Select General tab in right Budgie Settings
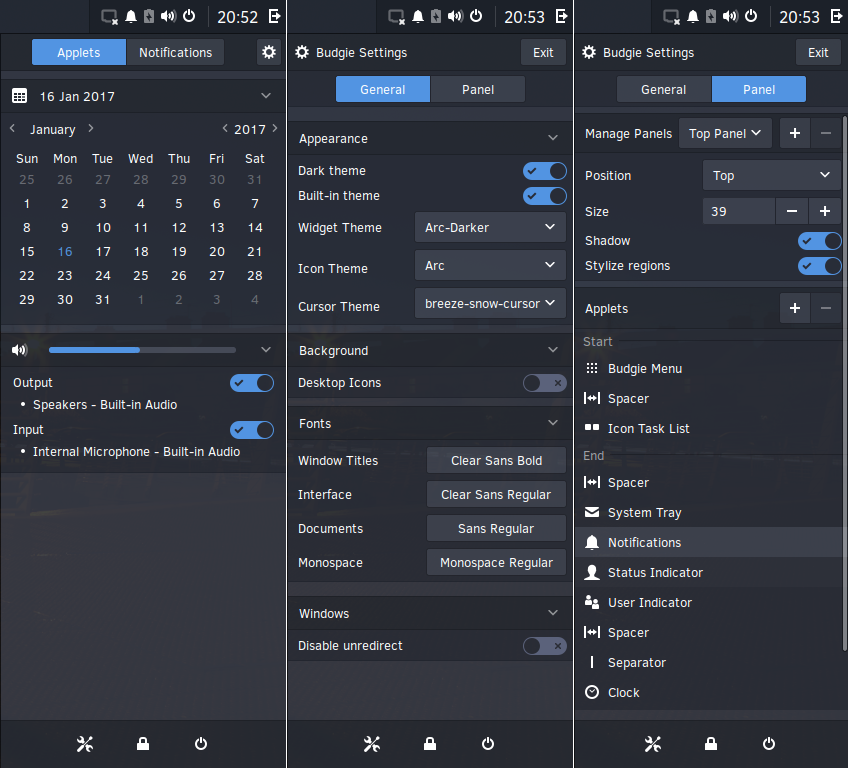The height and width of the screenshot is (768, 848). [664, 89]
